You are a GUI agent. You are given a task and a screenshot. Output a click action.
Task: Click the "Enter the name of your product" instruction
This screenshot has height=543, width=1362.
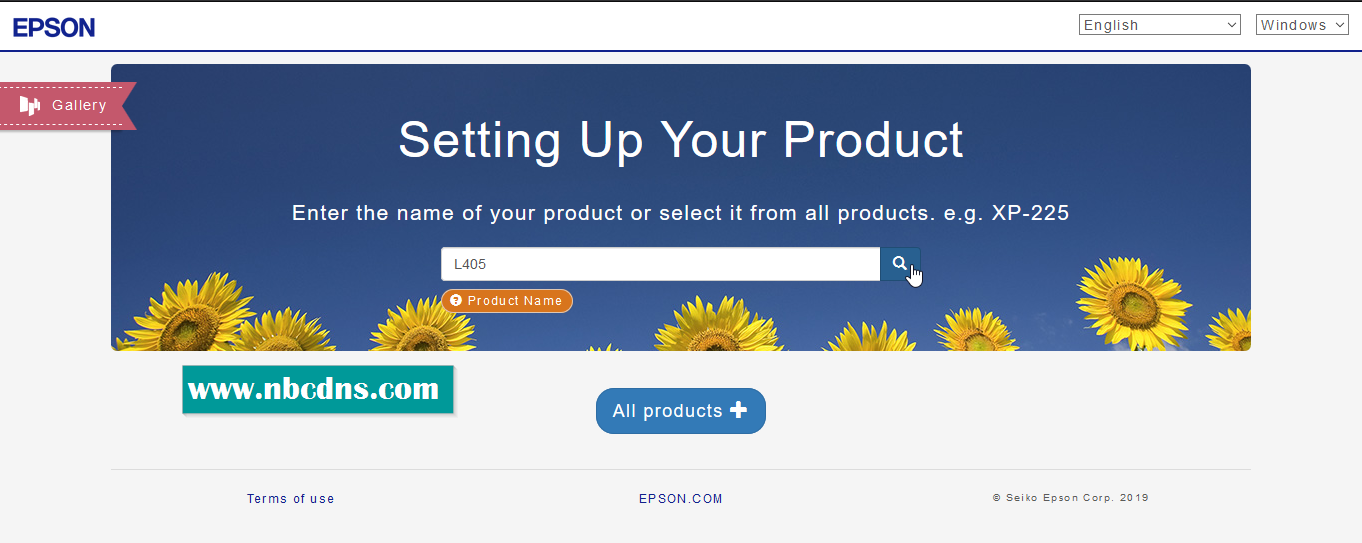pos(680,213)
